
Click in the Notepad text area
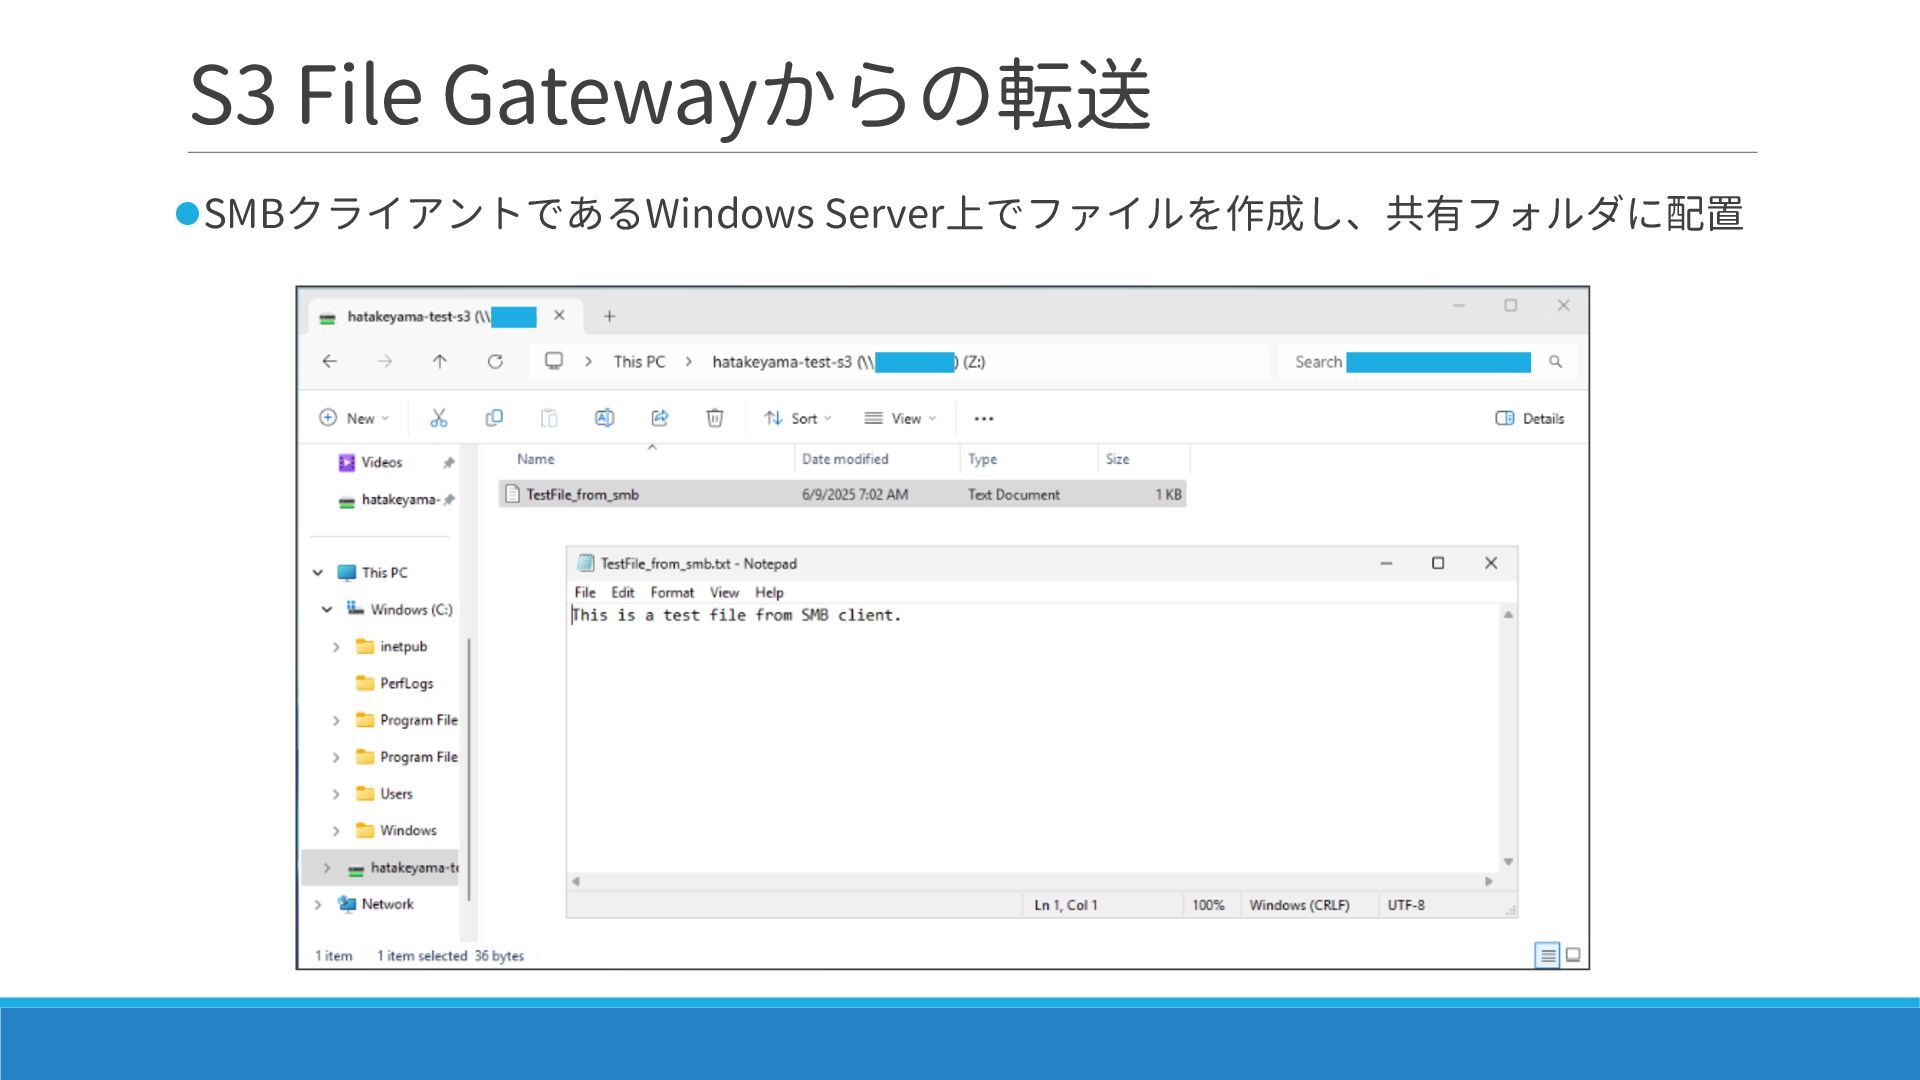tap(1033, 740)
